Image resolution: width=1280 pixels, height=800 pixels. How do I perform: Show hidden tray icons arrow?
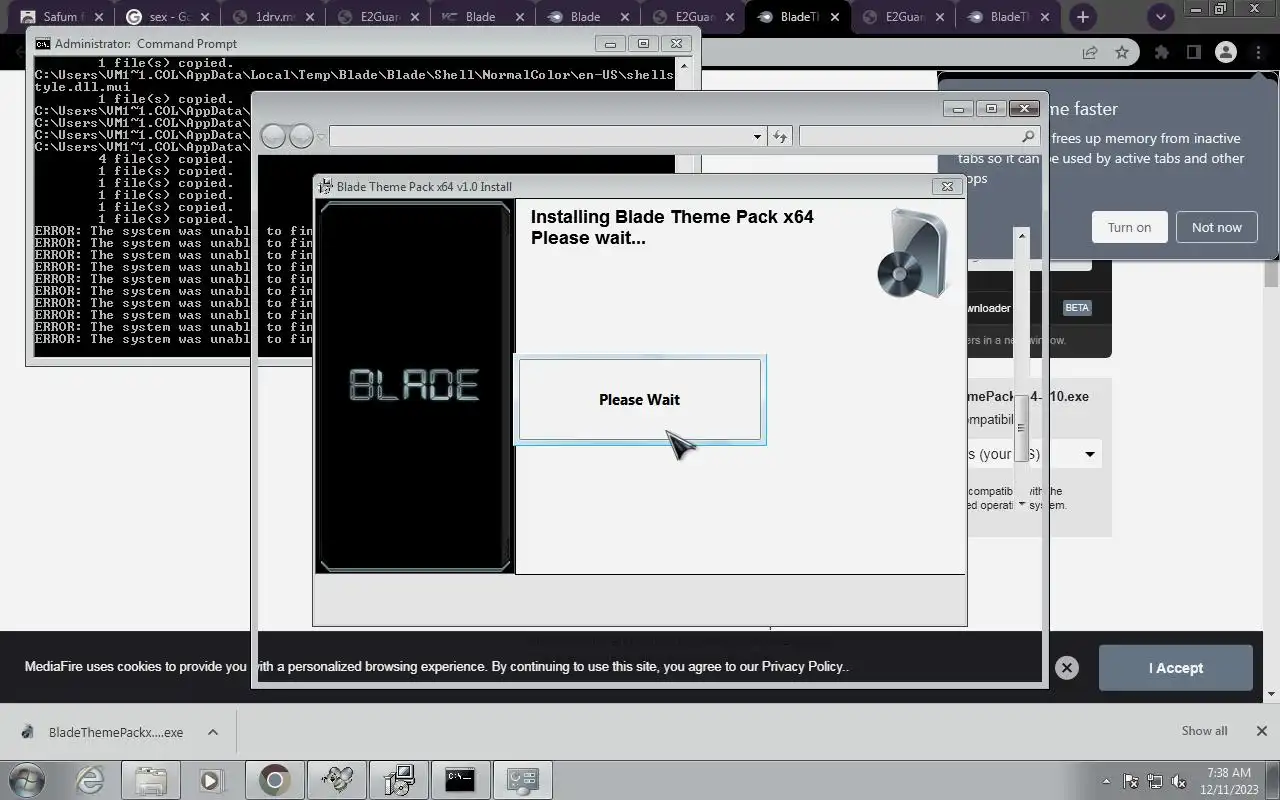[x=1106, y=781]
